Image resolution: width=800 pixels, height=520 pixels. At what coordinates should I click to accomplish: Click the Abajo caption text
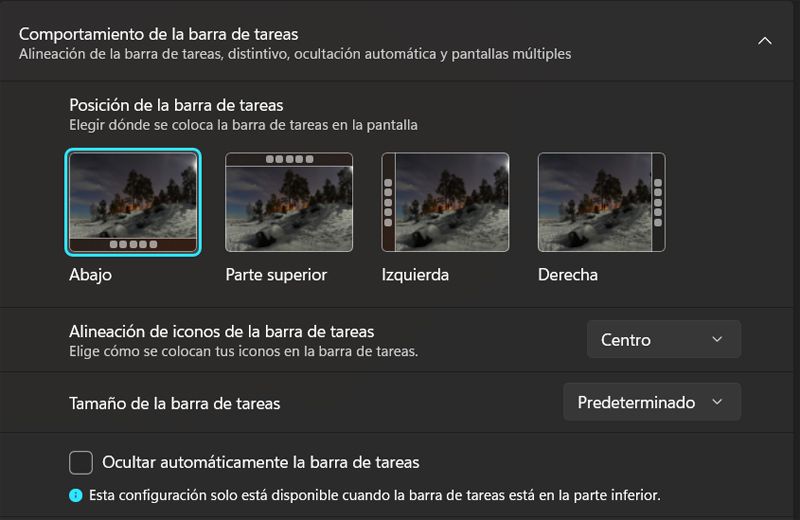tap(90, 275)
